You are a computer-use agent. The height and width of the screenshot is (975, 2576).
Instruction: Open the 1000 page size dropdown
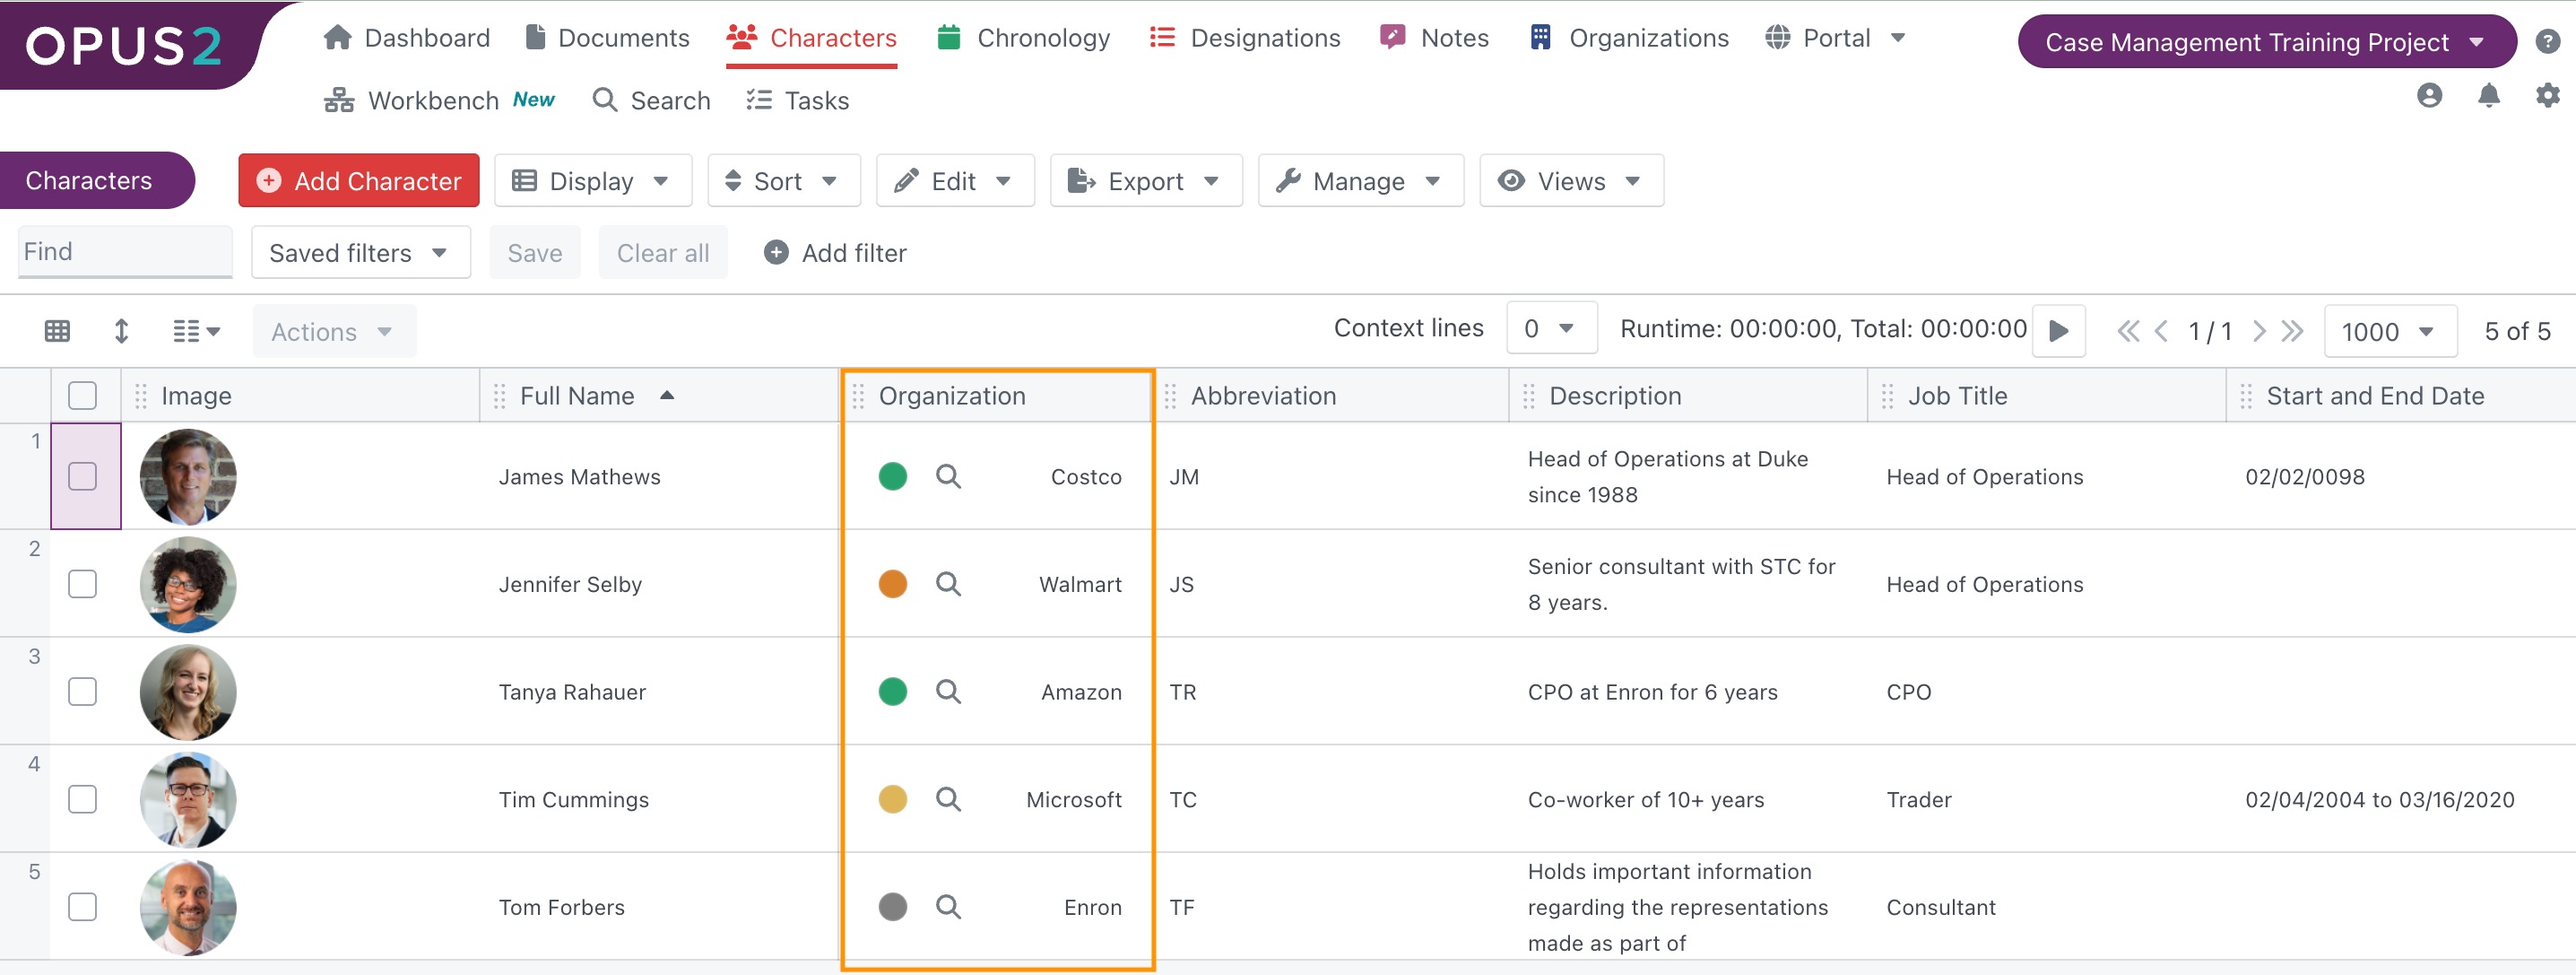point(2390,331)
